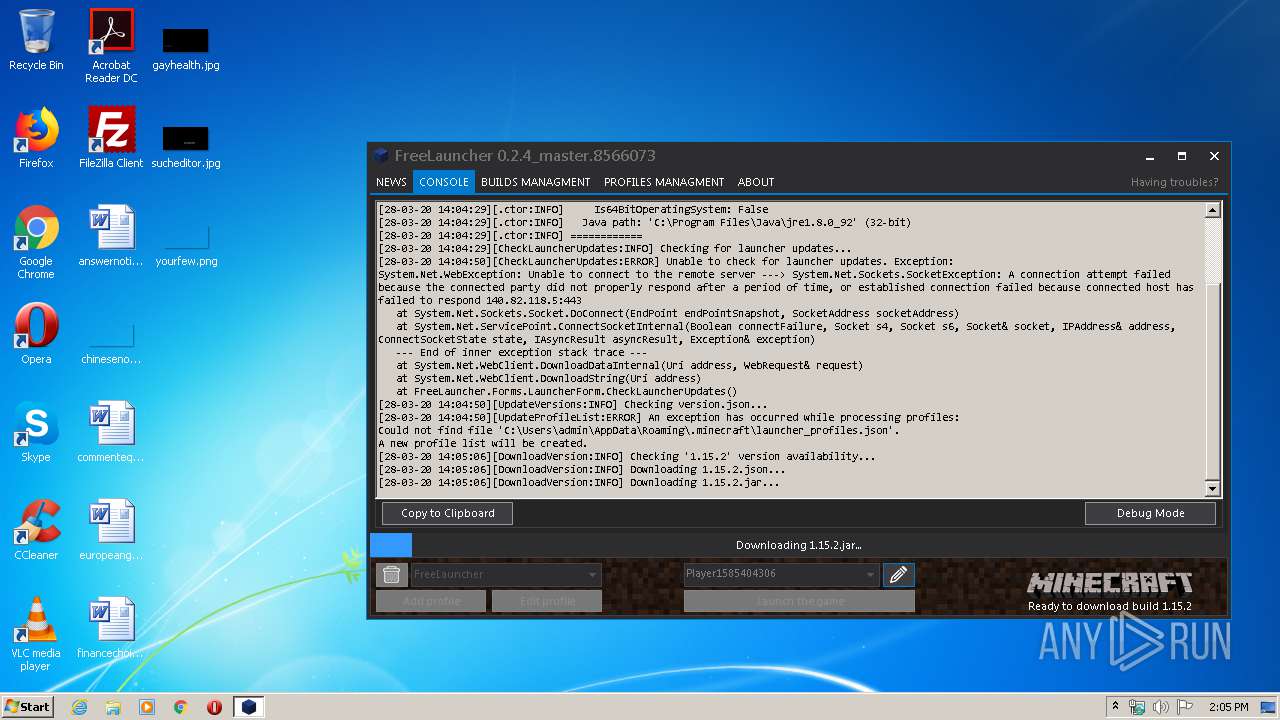
Task: Click the 2:05 PM taskbar clock
Action: coord(1229,707)
